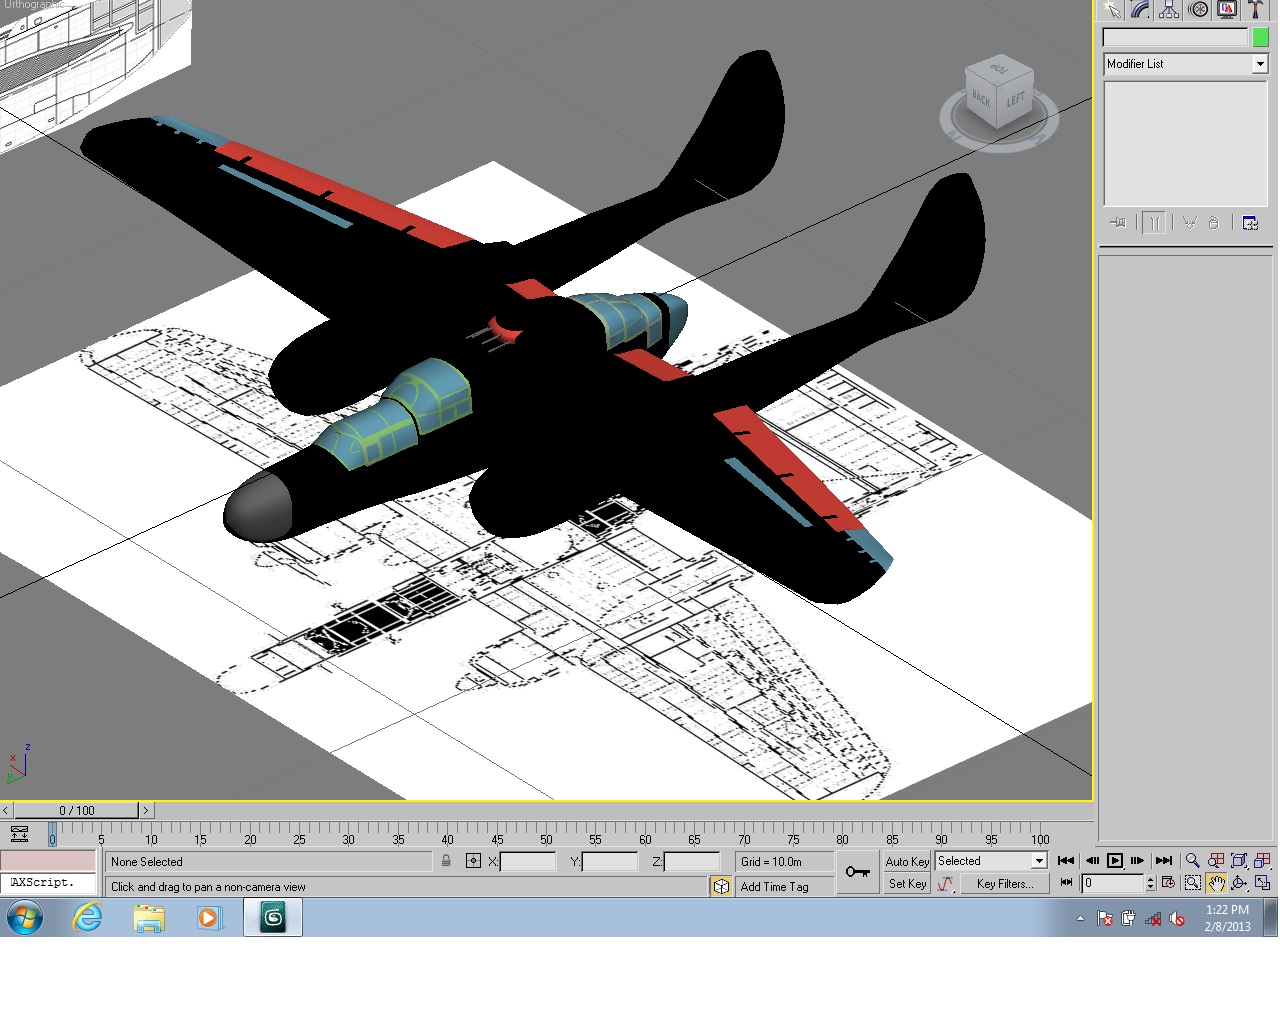This screenshot has height=1024, width=1280.
Task: Expand the Modifier List dropdown
Action: (1259, 64)
